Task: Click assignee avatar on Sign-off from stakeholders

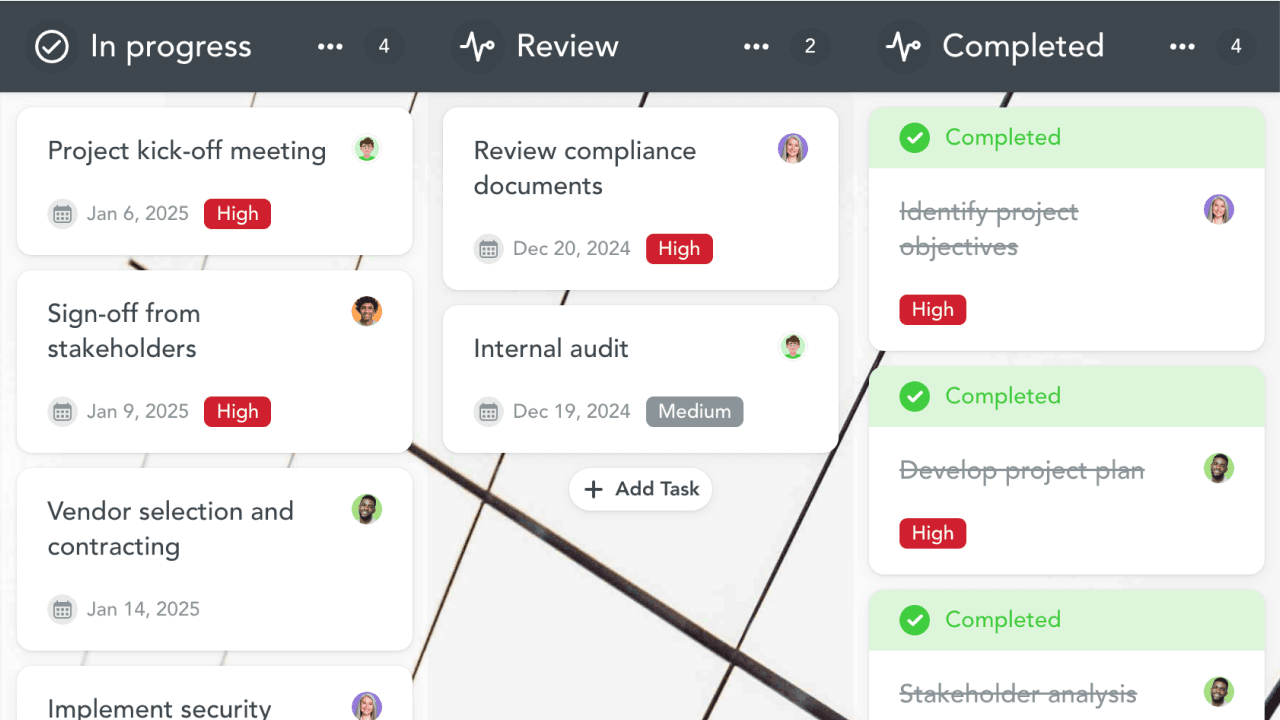Action: coord(367,311)
